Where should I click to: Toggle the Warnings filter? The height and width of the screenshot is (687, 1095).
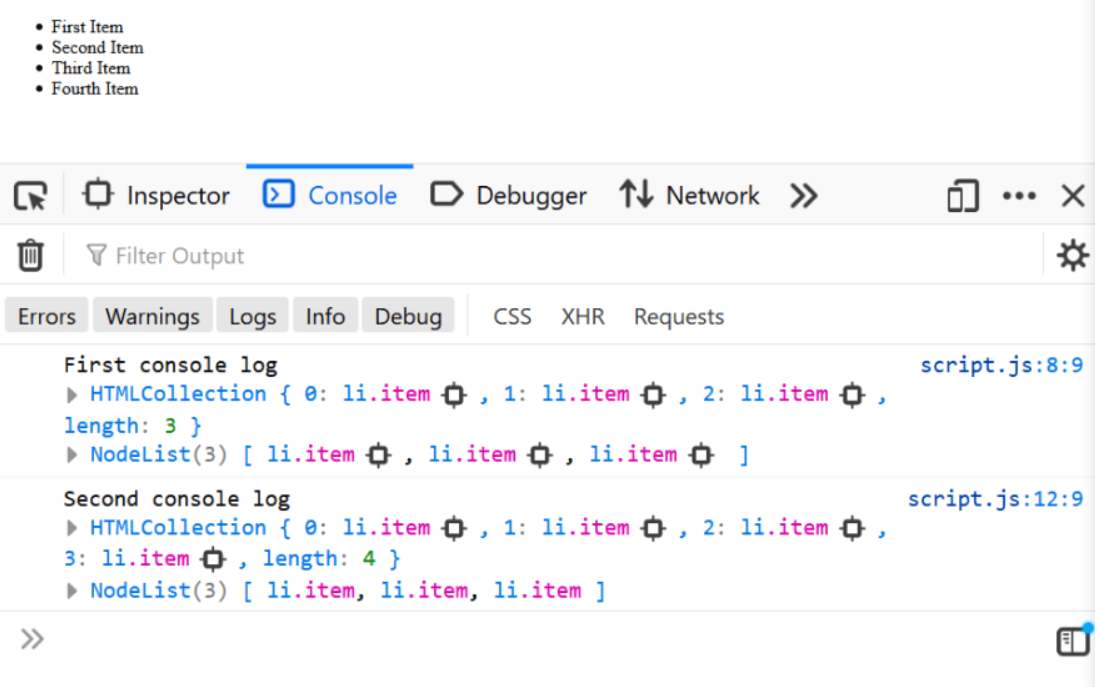click(x=152, y=315)
